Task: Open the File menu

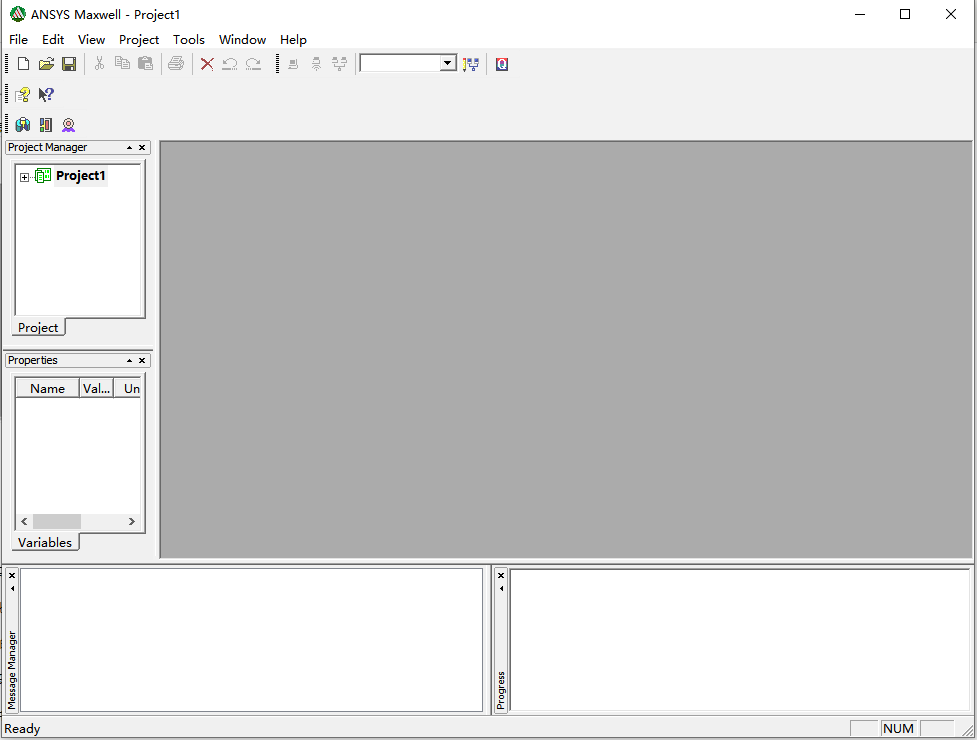Action: click(18, 39)
